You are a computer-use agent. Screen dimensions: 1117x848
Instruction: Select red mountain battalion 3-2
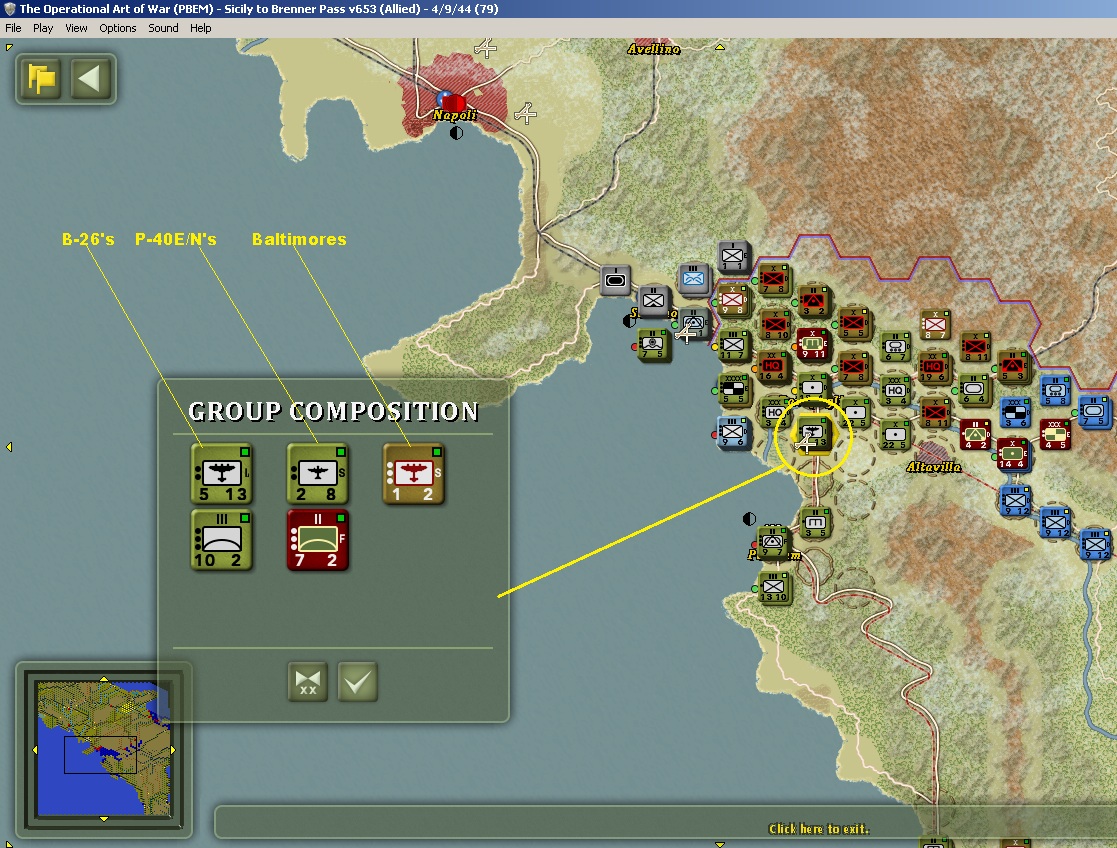tap(812, 301)
